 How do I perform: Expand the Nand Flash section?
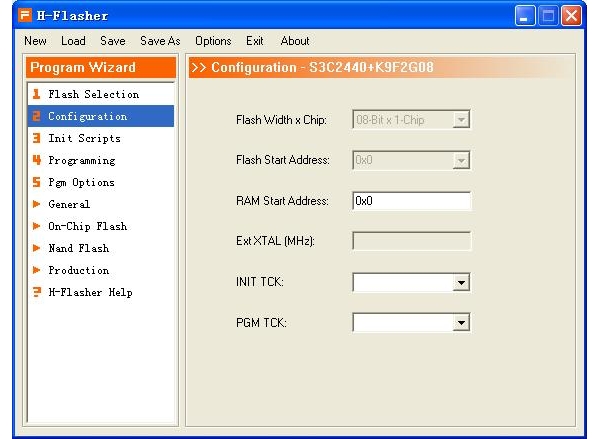[x=35, y=248]
